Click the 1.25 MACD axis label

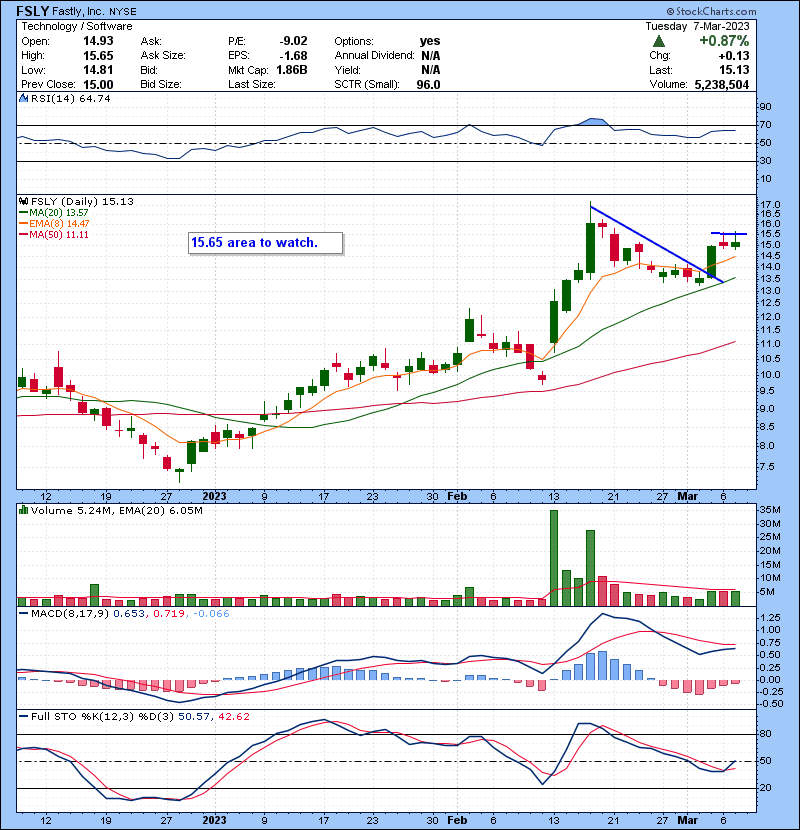770,618
